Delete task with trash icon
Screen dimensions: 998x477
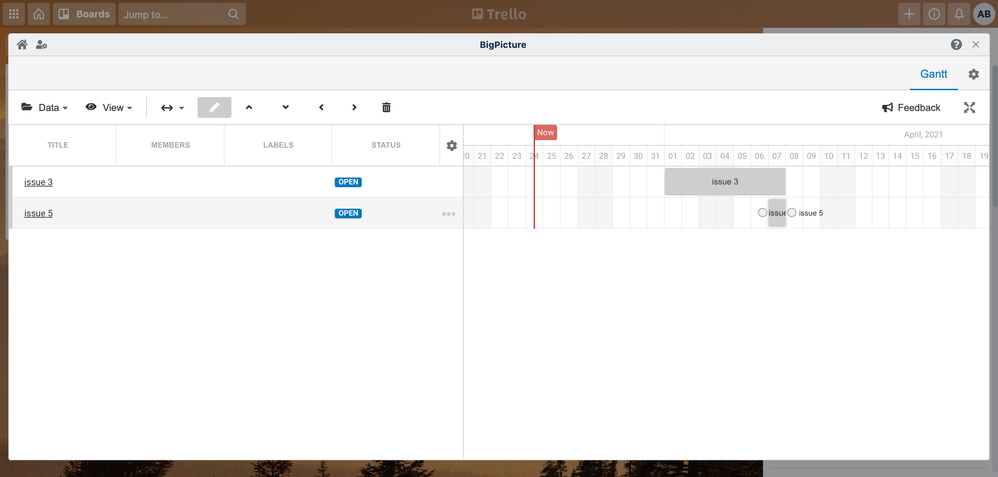click(x=386, y=108)
